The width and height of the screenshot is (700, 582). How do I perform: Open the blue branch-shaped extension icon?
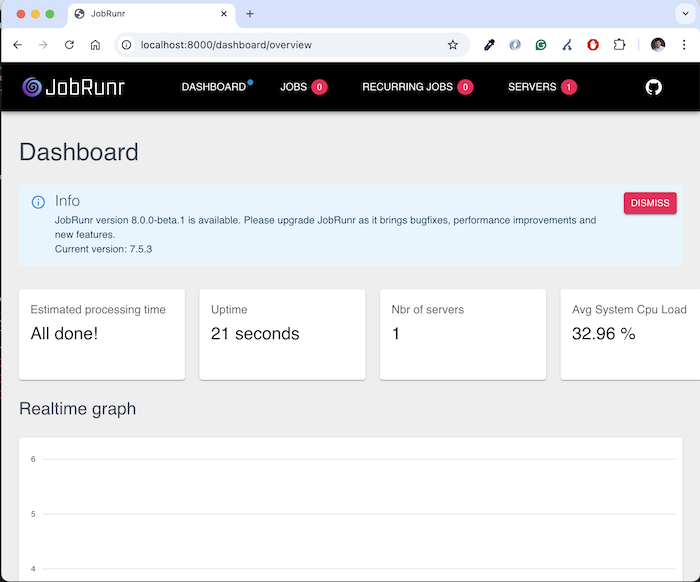click(567, 45)
